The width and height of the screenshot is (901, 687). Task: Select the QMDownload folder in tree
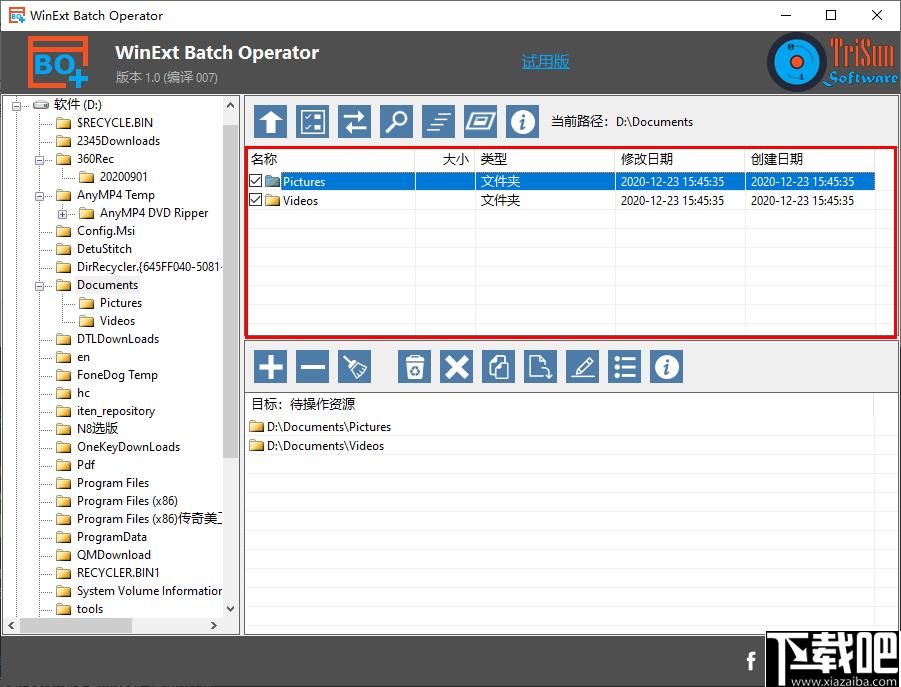tap(114, 555)
